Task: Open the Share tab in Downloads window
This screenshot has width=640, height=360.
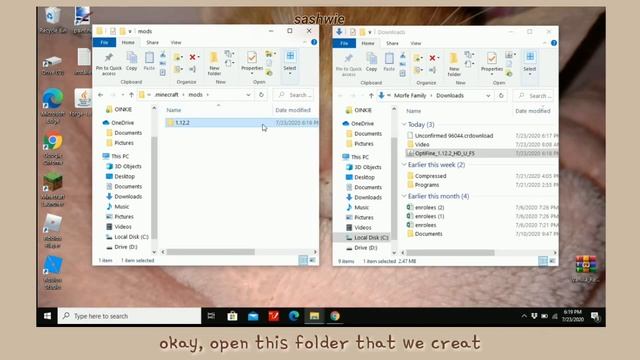Action: pyautogui.click(x=392, y=43)
